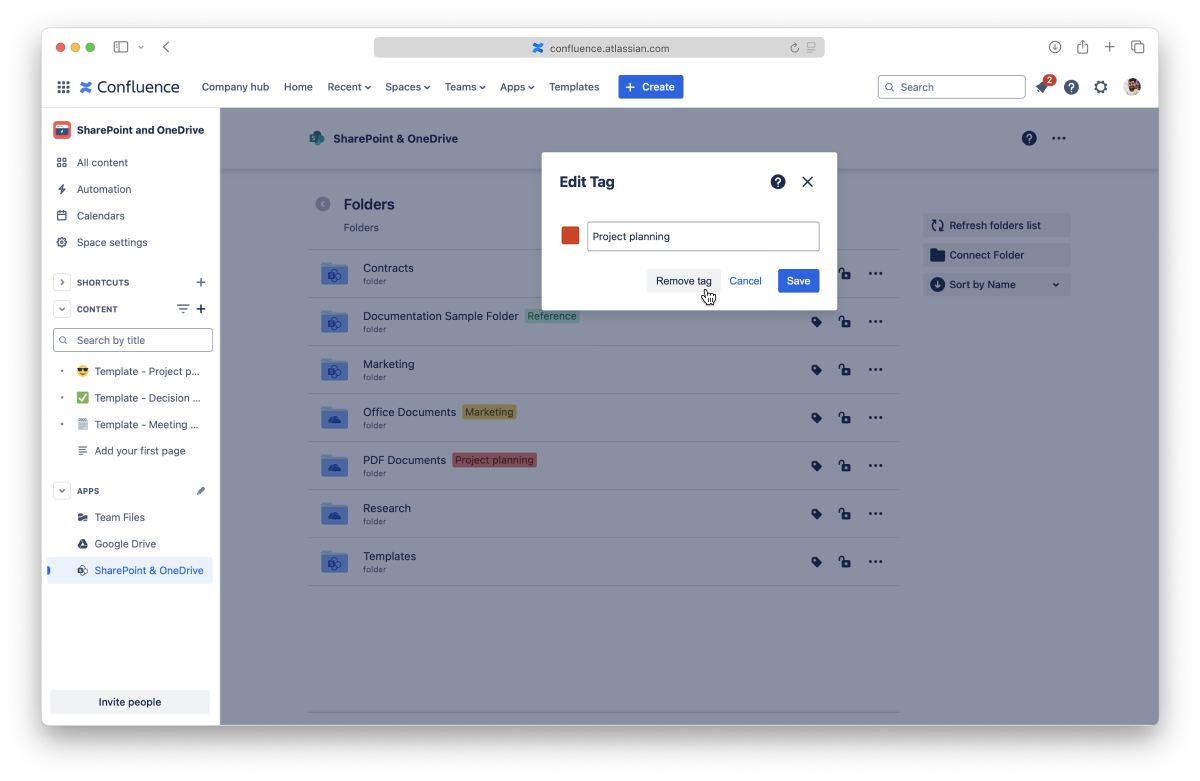Click the tag name input field
1200x781 pixels.
tap(702, 236)
